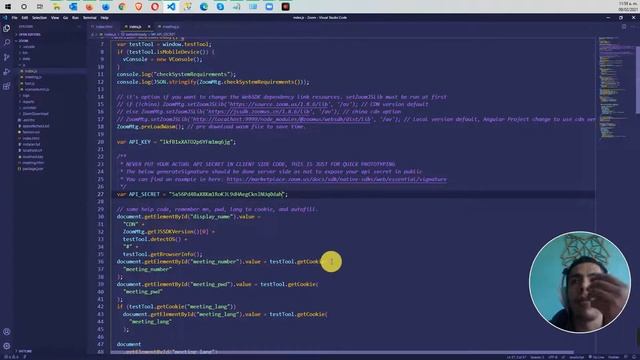640x360 pixels.
Task: Click the marketplace.zoom.us link on line 25
Action: (x=336, y=179)
